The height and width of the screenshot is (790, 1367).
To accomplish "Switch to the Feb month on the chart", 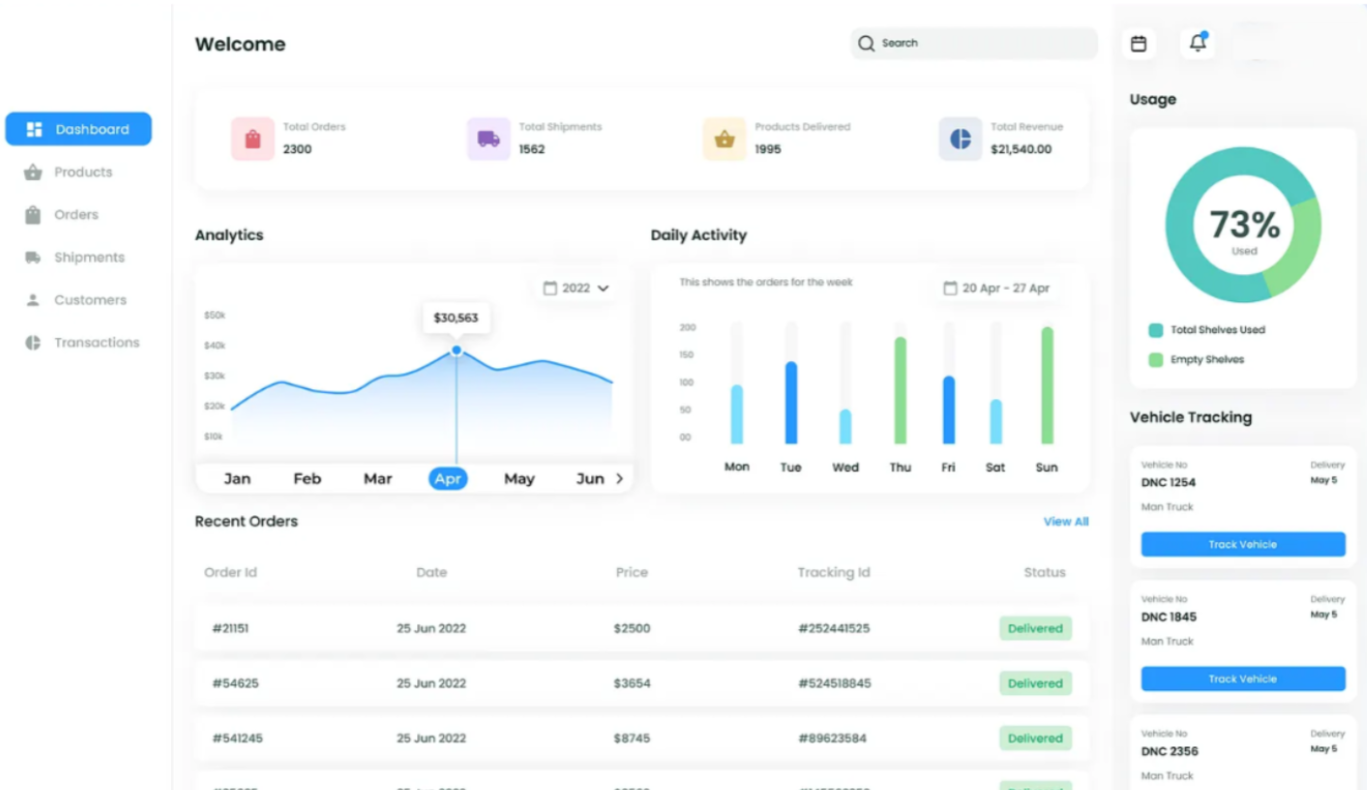I will 307,479.
